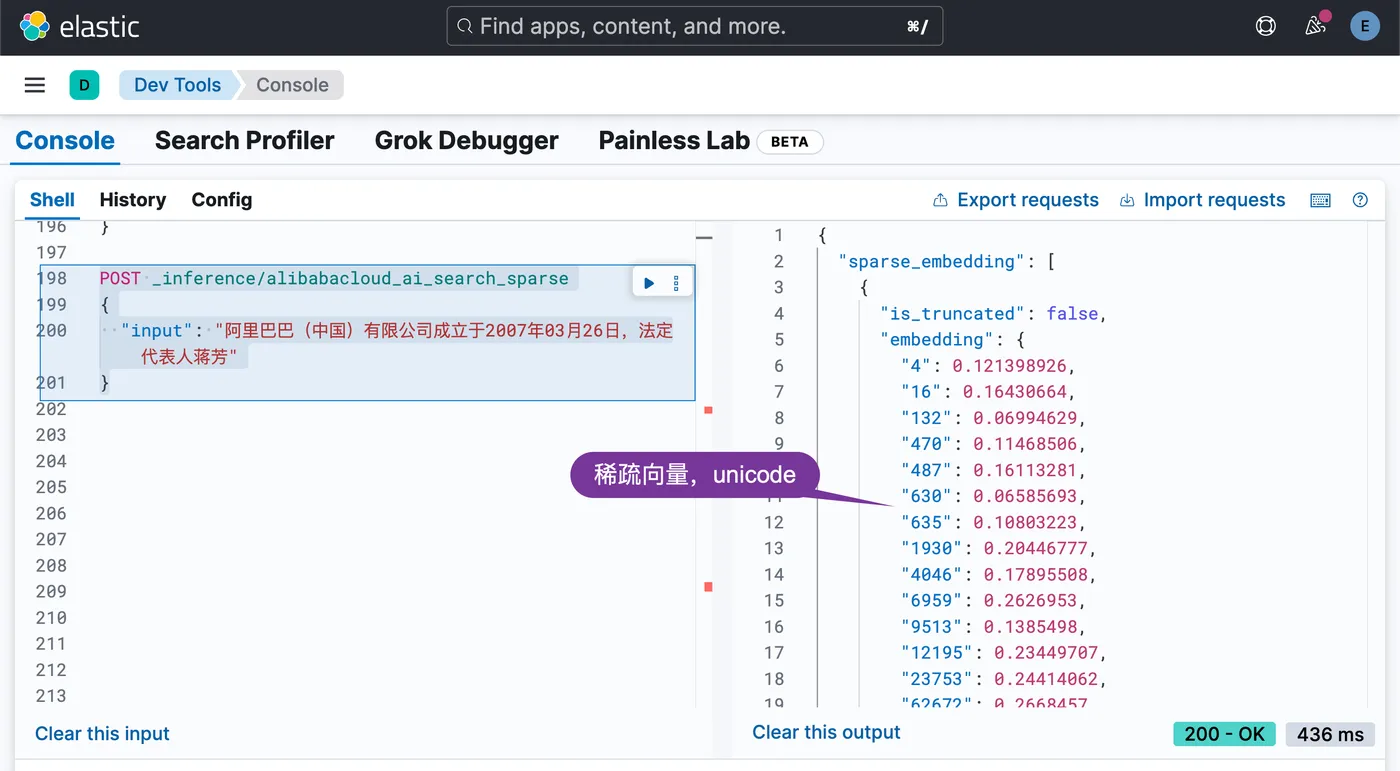Click the BETA badge
This screenshot has height=771, width=1400.
(790, 142)
